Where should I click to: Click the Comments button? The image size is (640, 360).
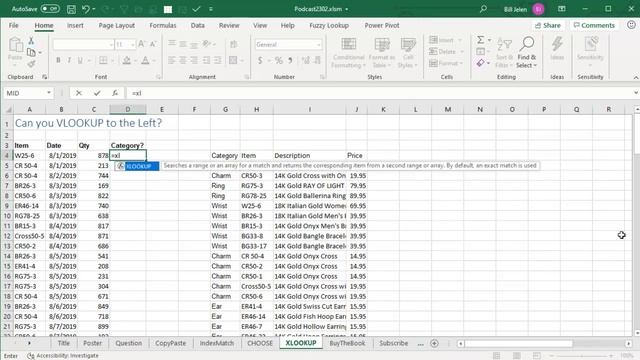click(594, 25)
